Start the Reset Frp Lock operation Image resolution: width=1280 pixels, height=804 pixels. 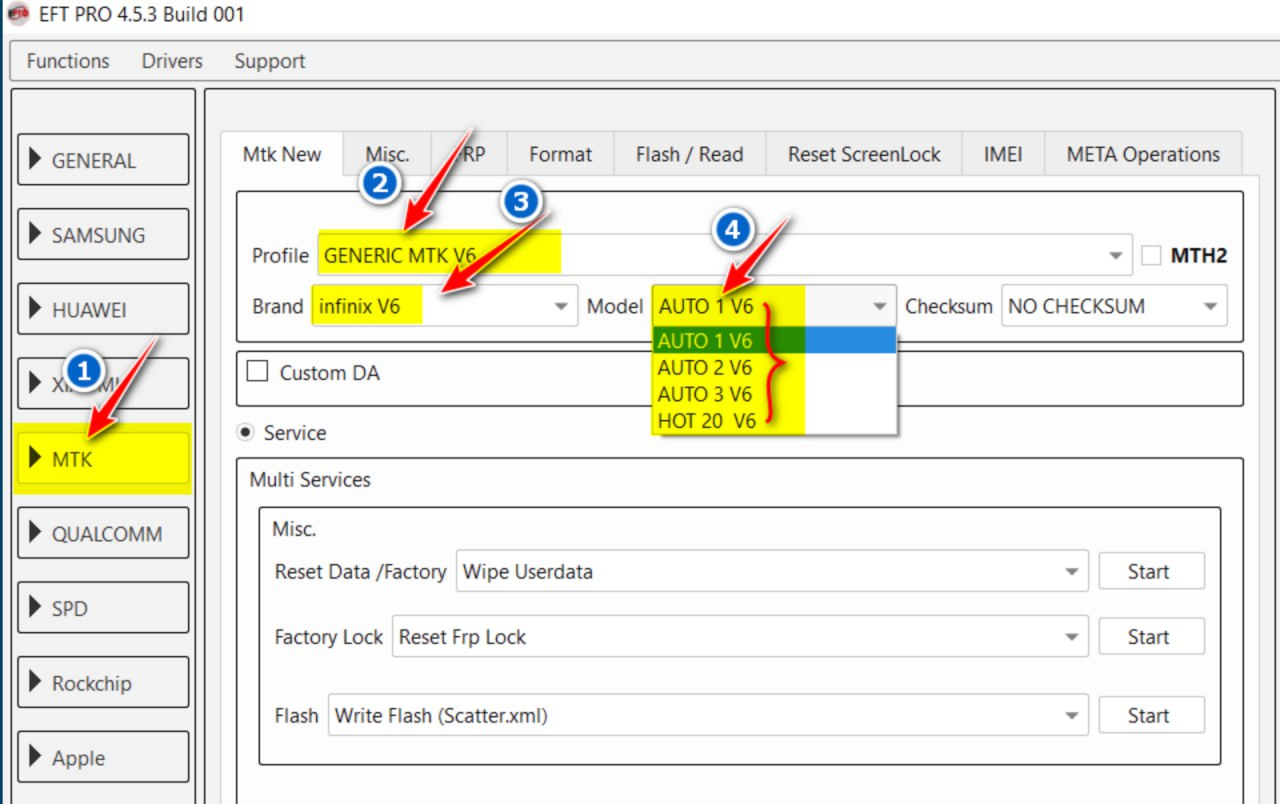point(1152,637)
